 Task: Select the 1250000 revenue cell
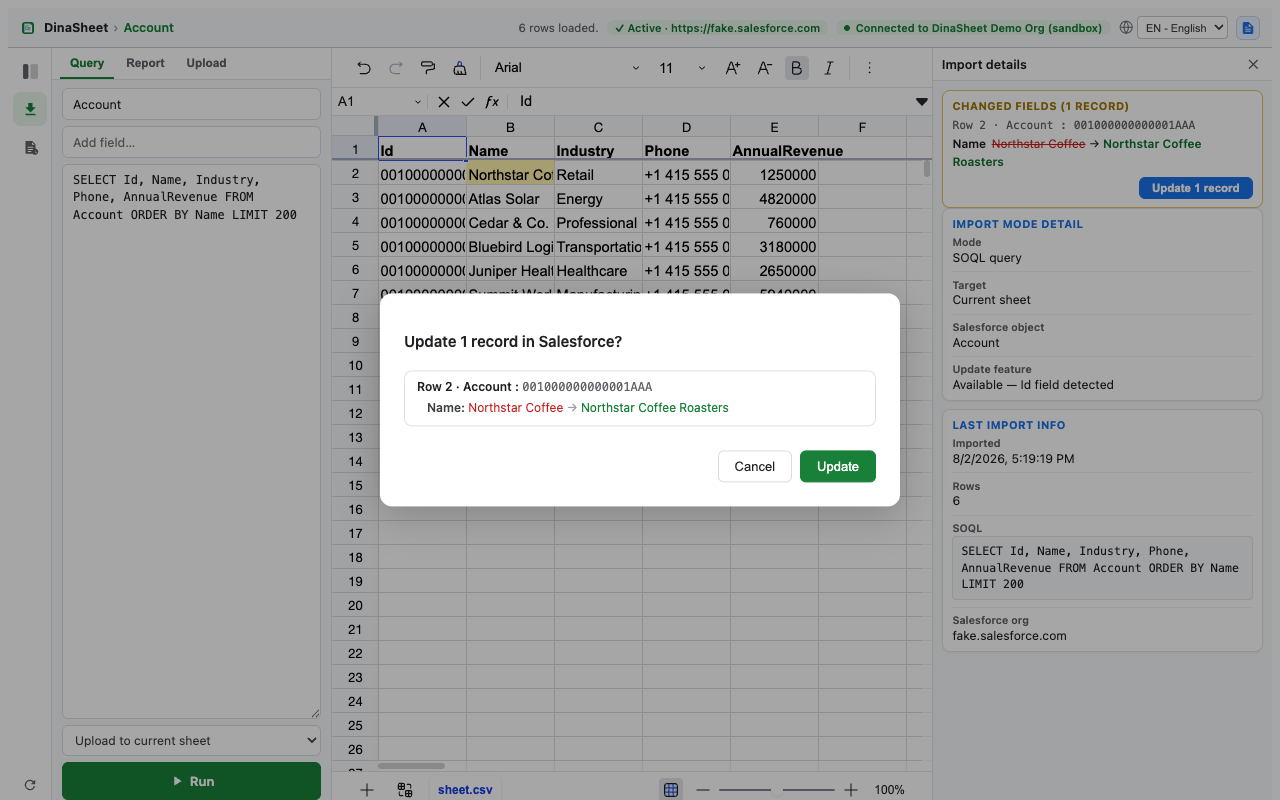pyautogui.click(x=774, y=174)
